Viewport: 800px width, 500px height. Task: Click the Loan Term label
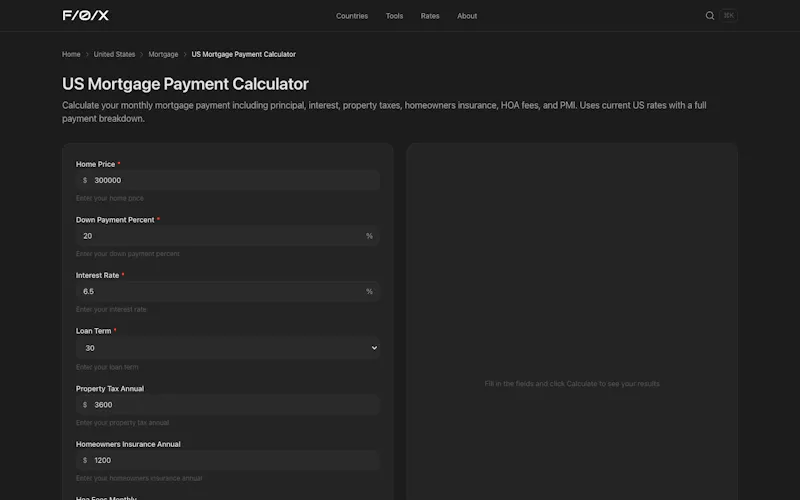(93, 331)
